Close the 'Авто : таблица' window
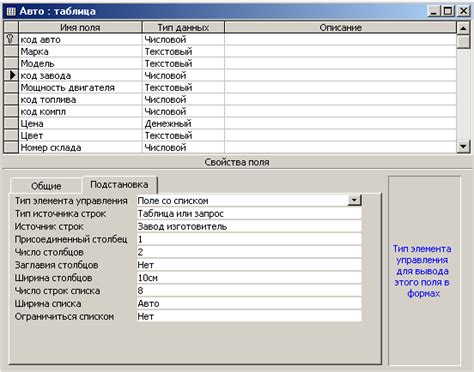 (463, 11)
